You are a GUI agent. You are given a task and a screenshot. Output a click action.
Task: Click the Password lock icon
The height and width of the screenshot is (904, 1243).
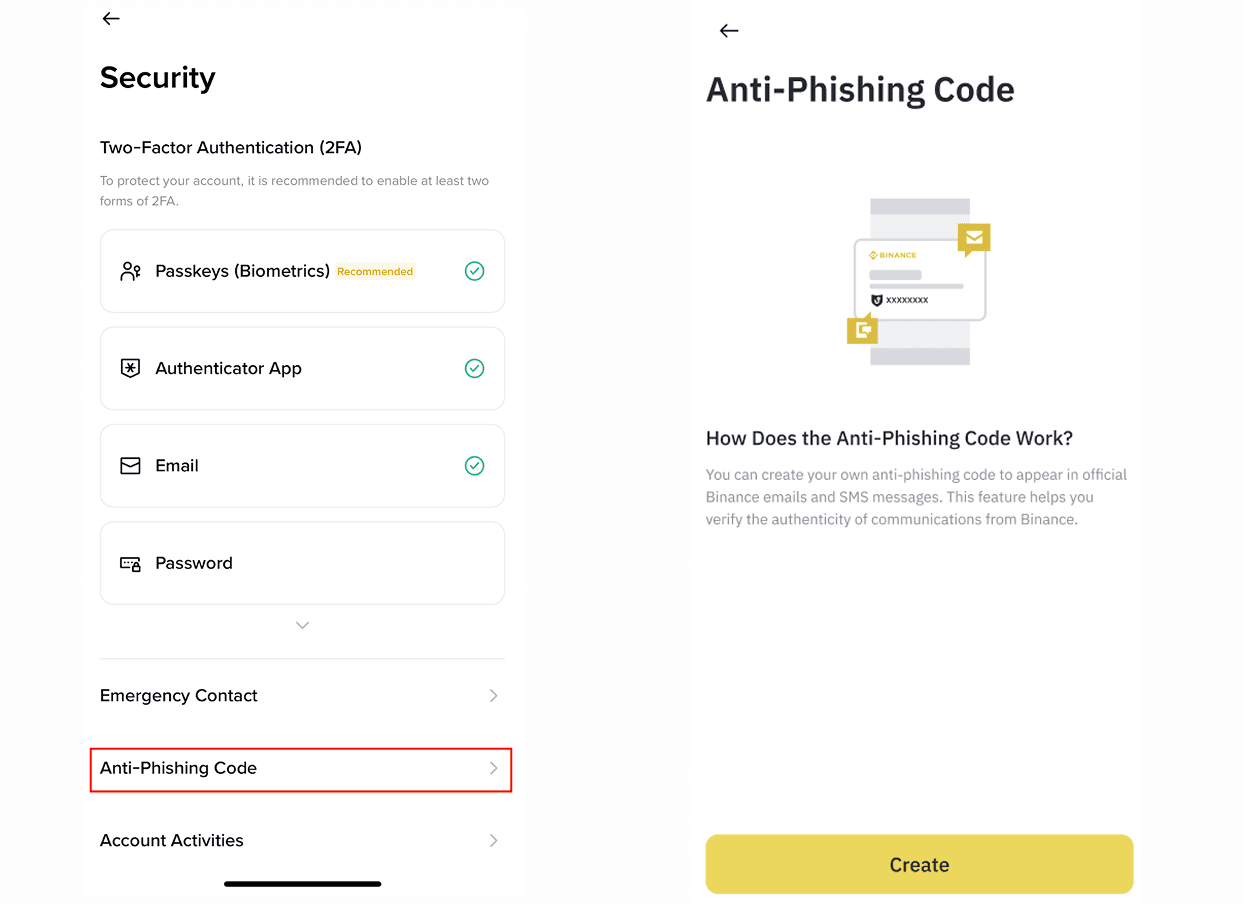click(130, 564)
